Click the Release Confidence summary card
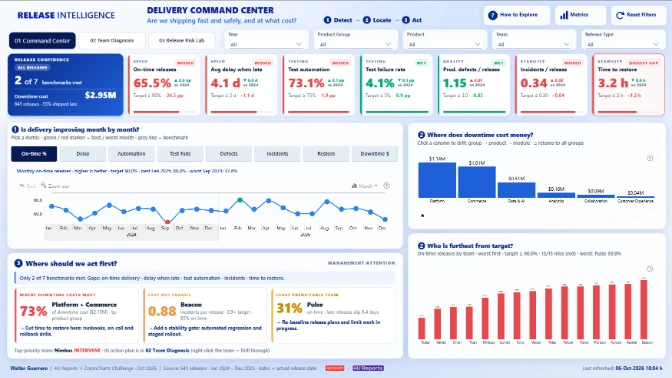The width and height of the screenshot is (672, 378). click(66, 85)
